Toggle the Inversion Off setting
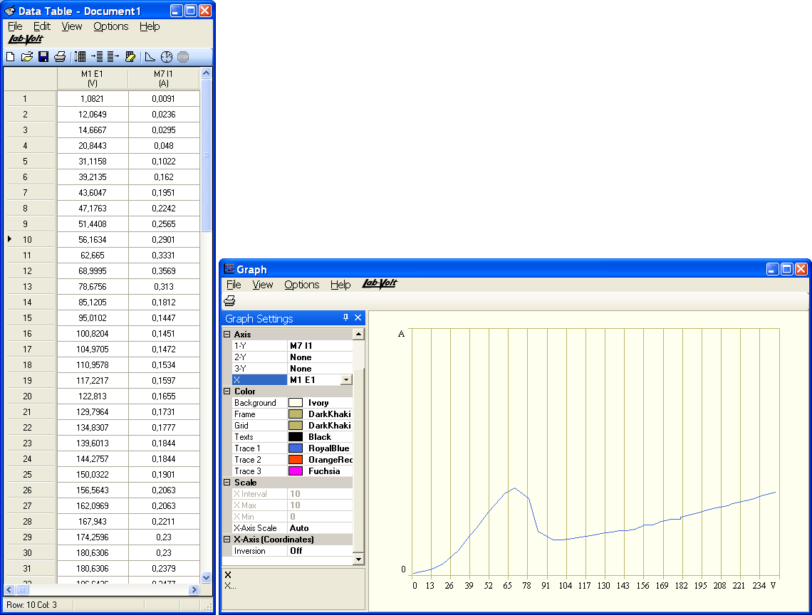 point(296,551)
